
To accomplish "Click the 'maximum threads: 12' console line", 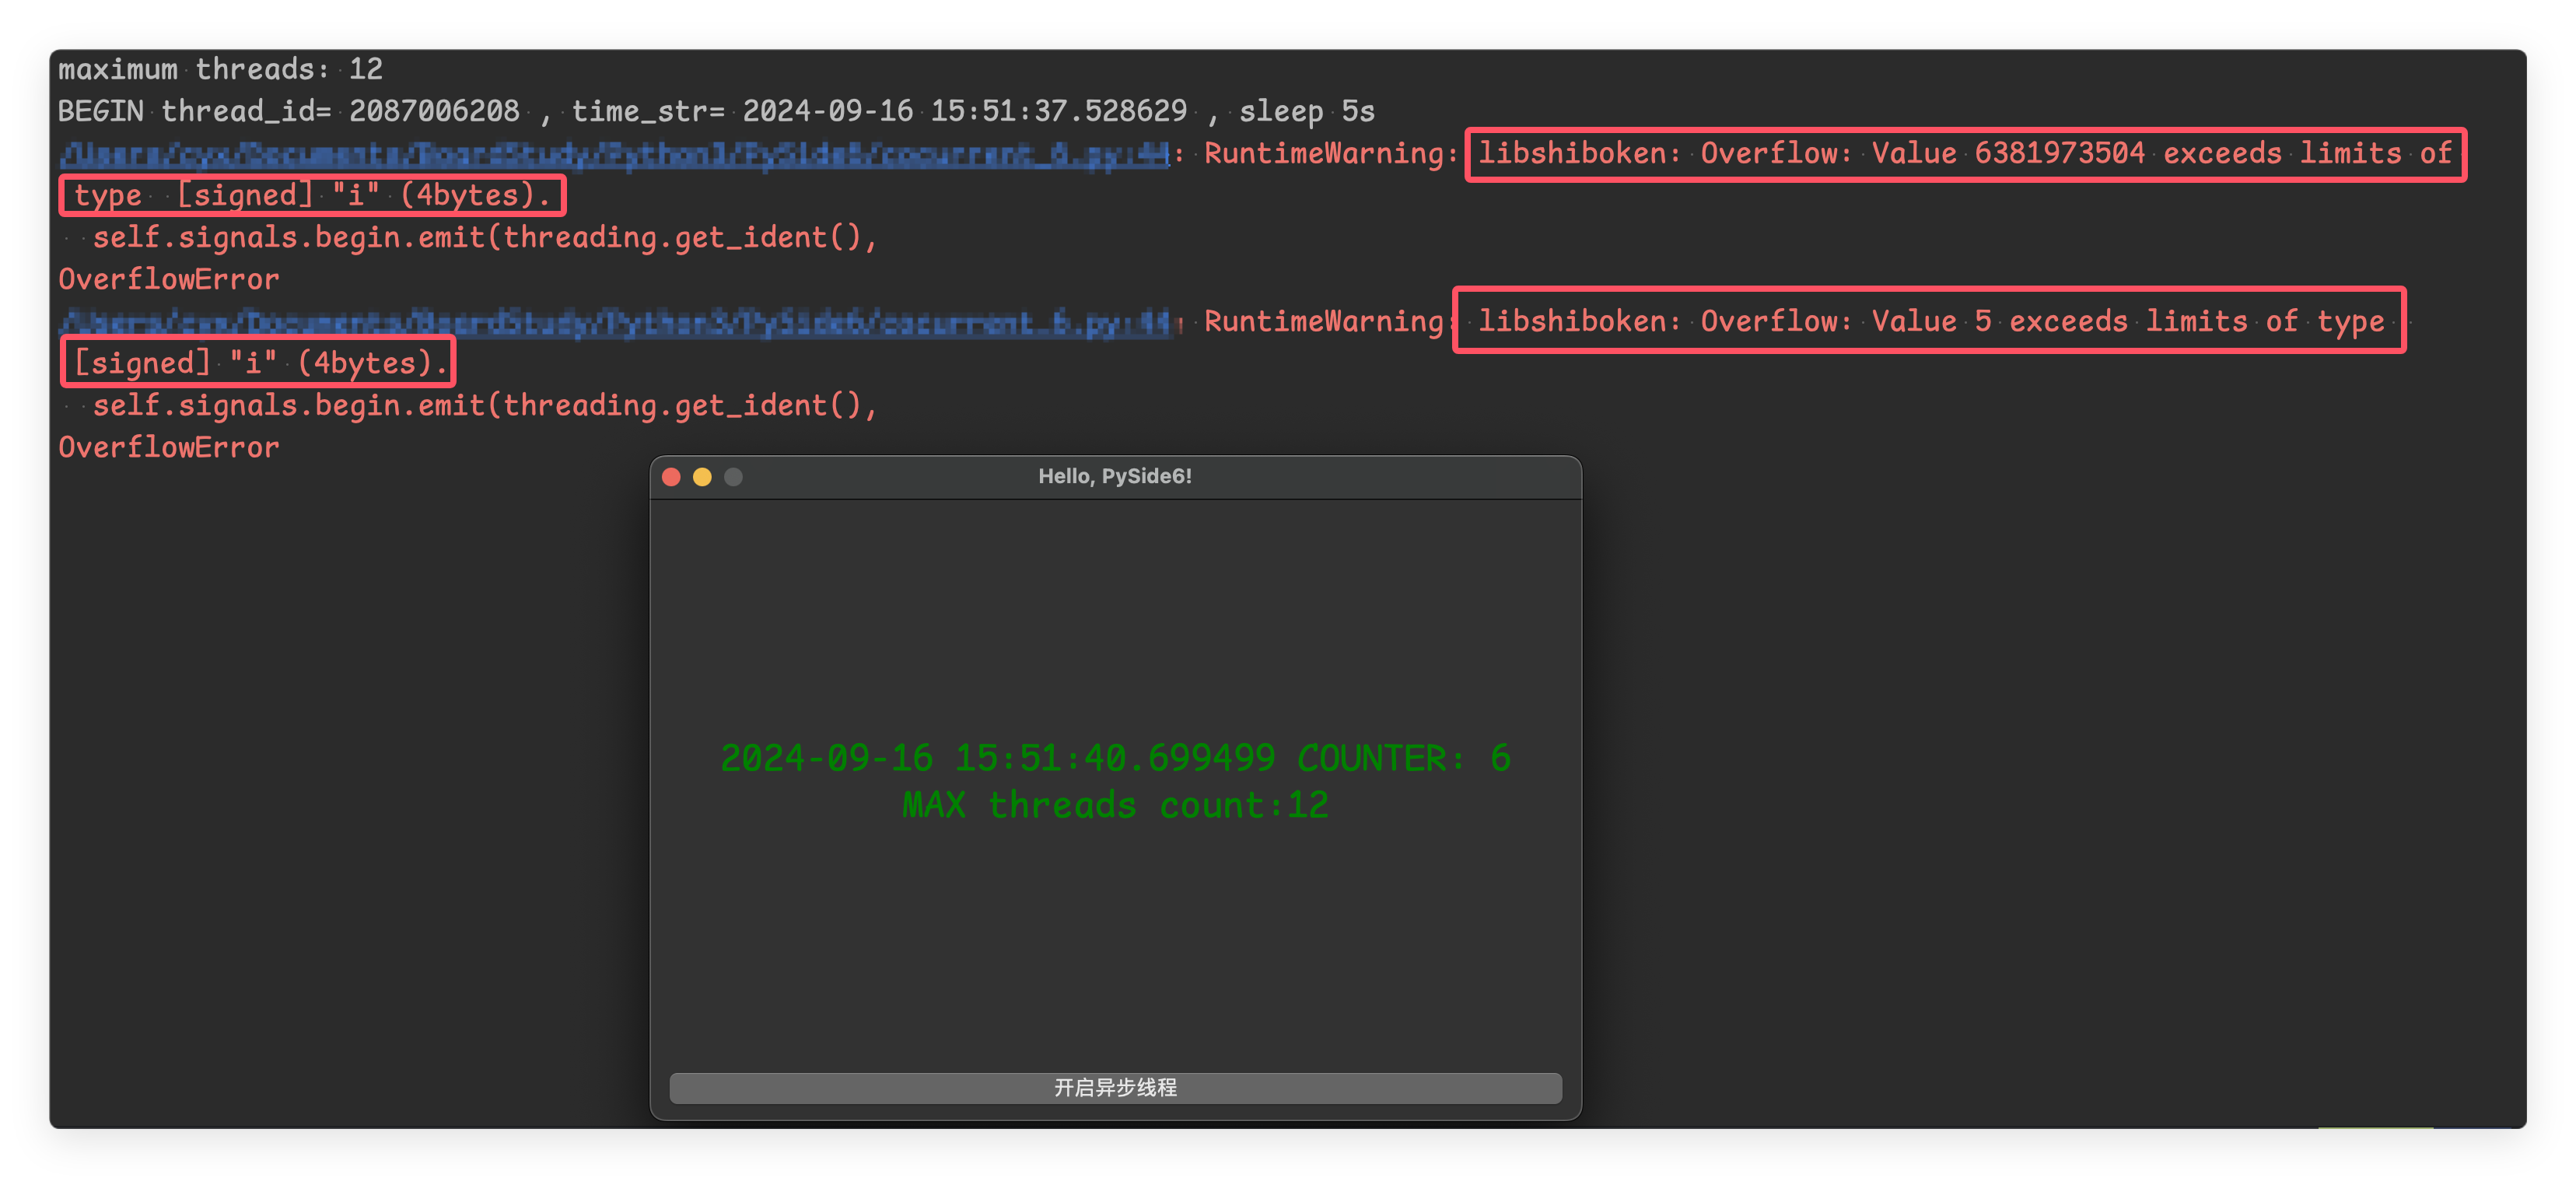I will click(220, 69).
